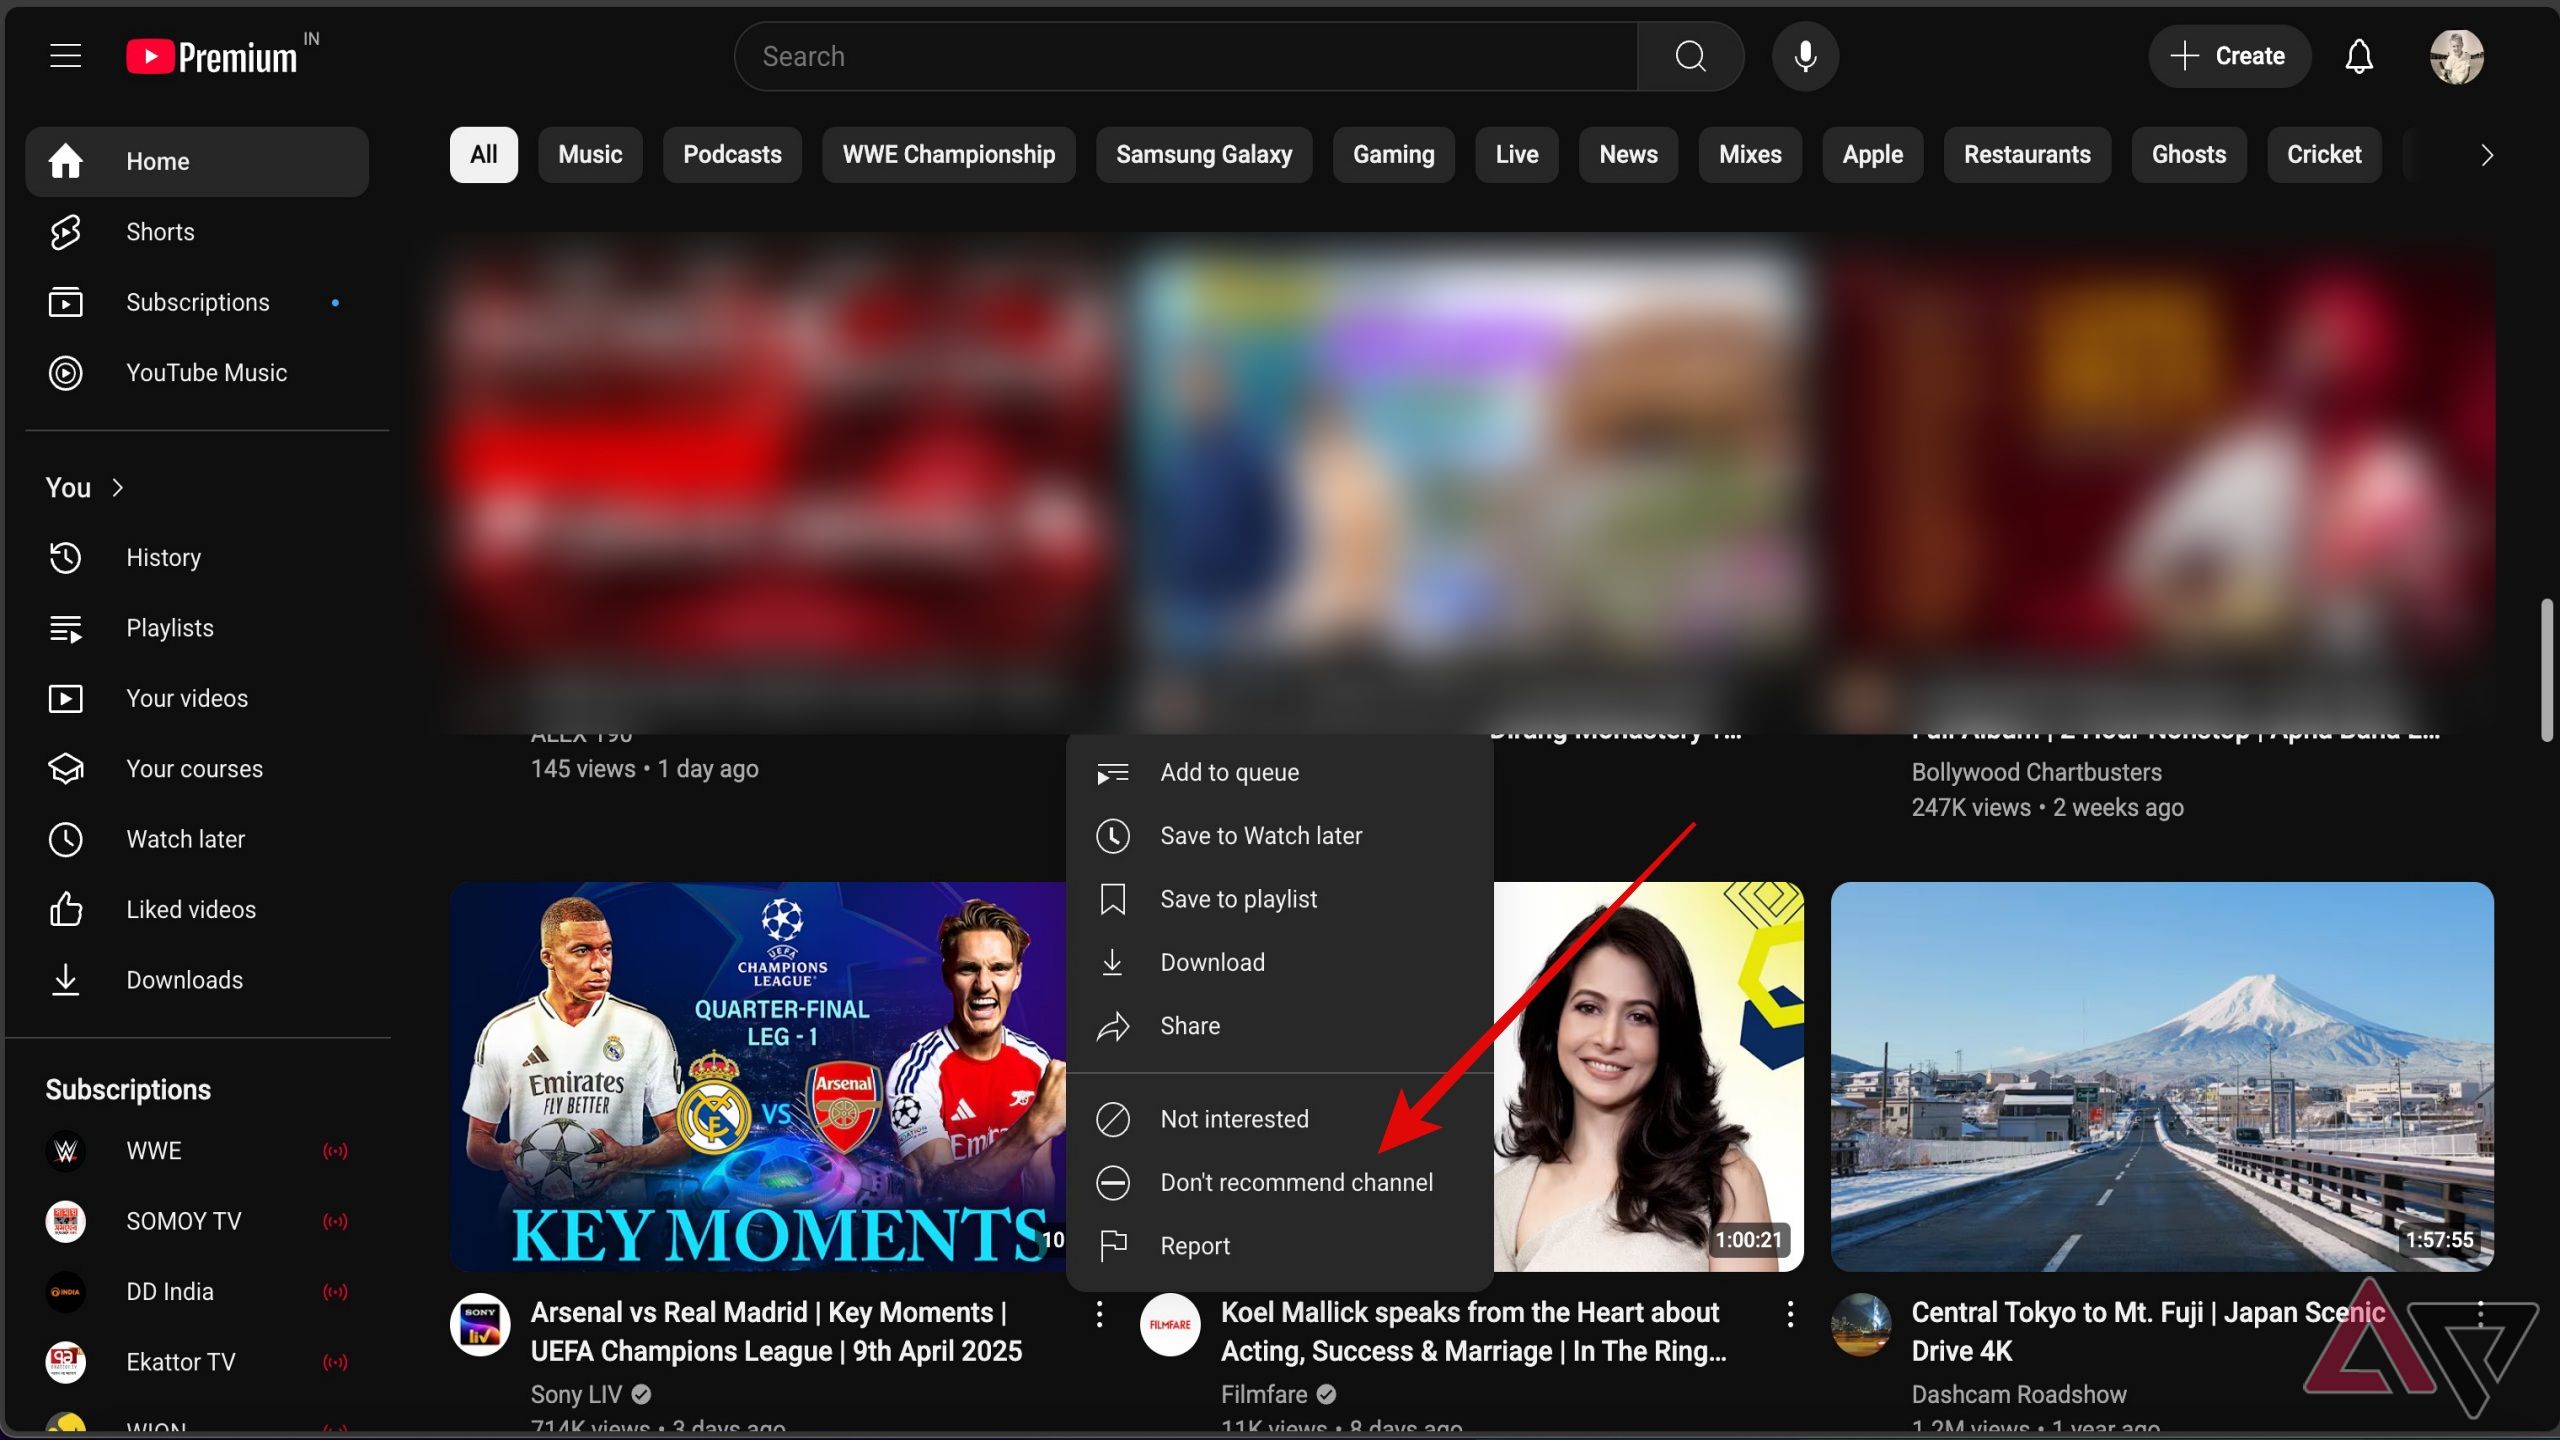Image resolution: width=2560 pixels, height=1440 pixels.
Task: Go to Home in the sidebar
Action: point(197,161)
